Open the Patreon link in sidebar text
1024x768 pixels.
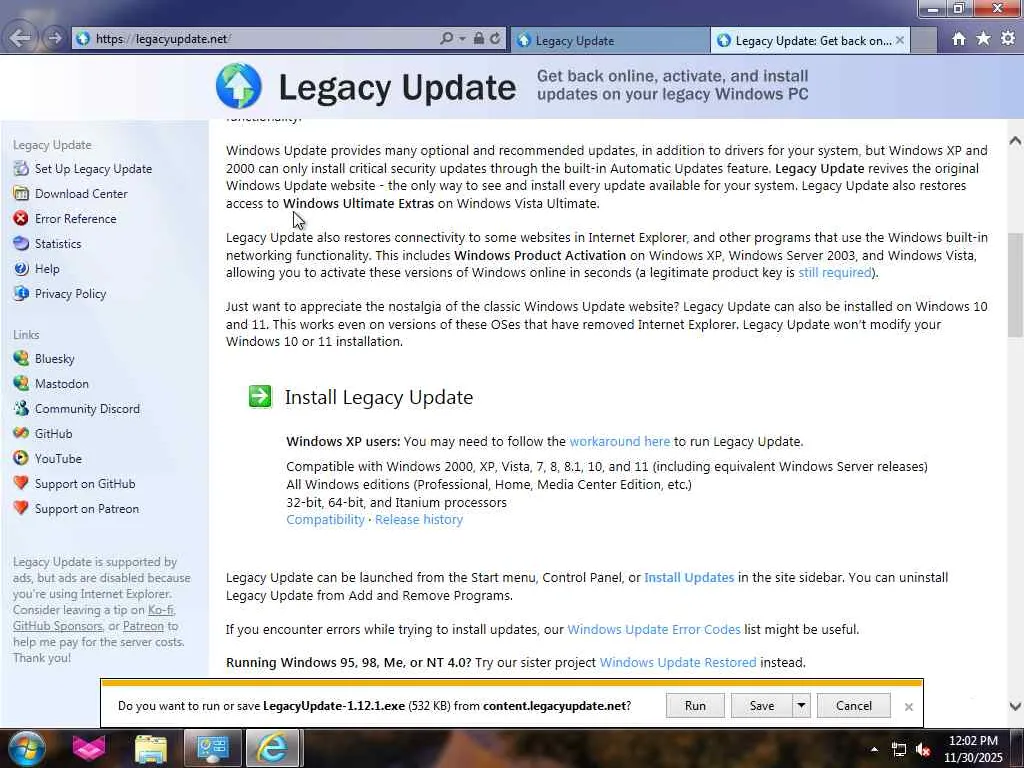(x=143, y=626)
